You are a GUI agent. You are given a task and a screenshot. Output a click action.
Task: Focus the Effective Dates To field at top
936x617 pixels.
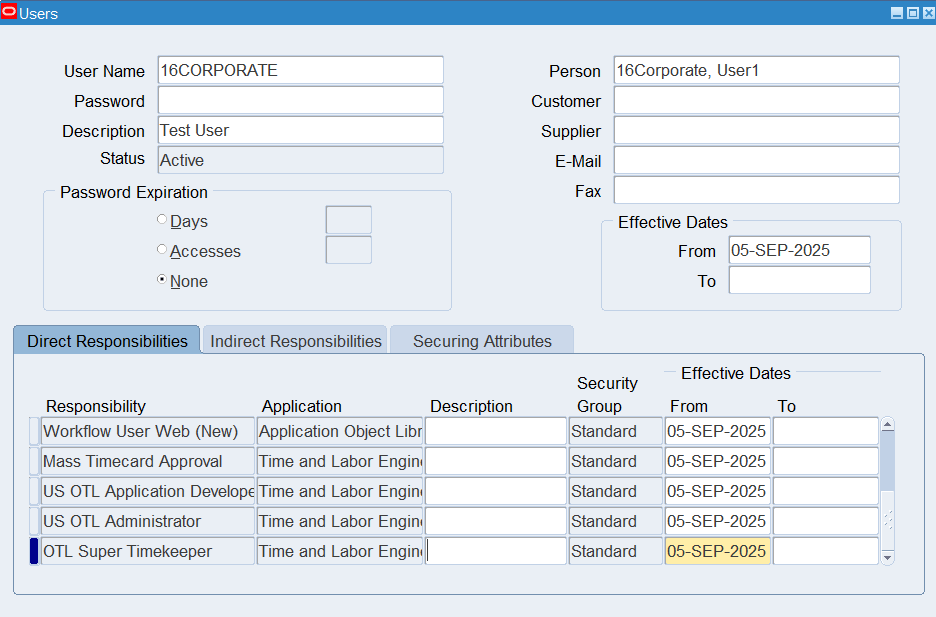[799, 280]
